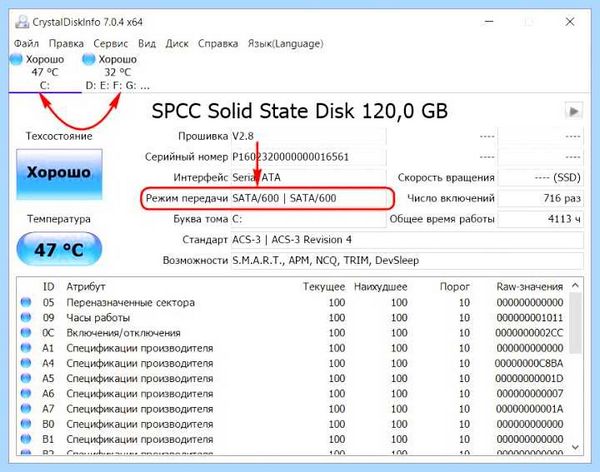This screenshot has height=472, width=600.
Task: Click the 4113 ч total working time field
Action: (x=540, y=219)
